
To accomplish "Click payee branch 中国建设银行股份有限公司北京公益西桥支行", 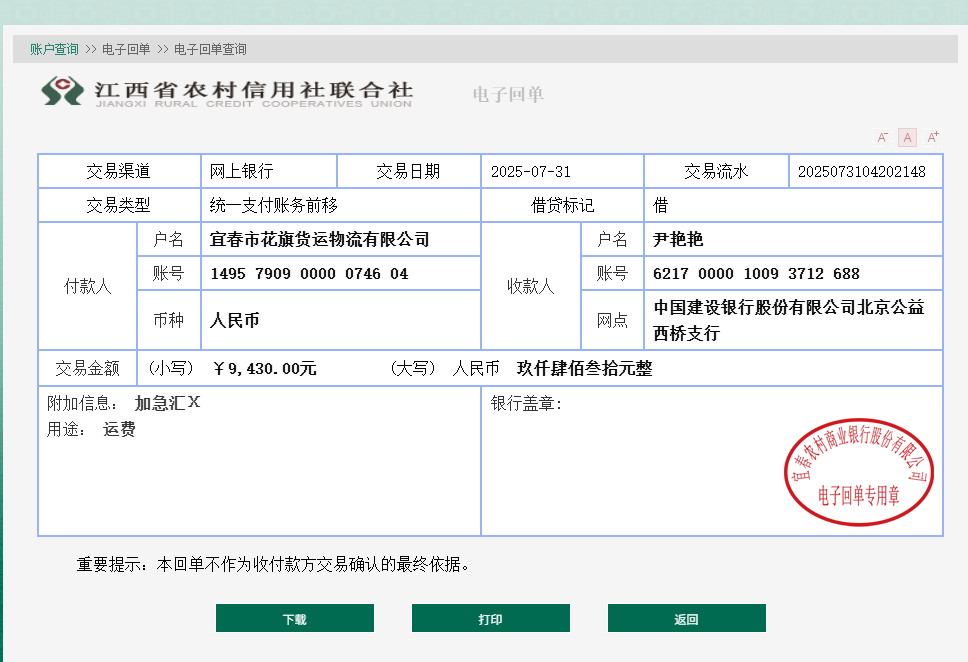I will (x=788, y=320).
